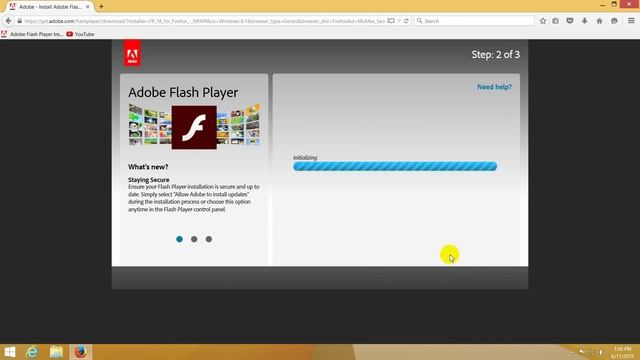Open the downloads arrow icon
640x360 pixels.
pos(584,21)
